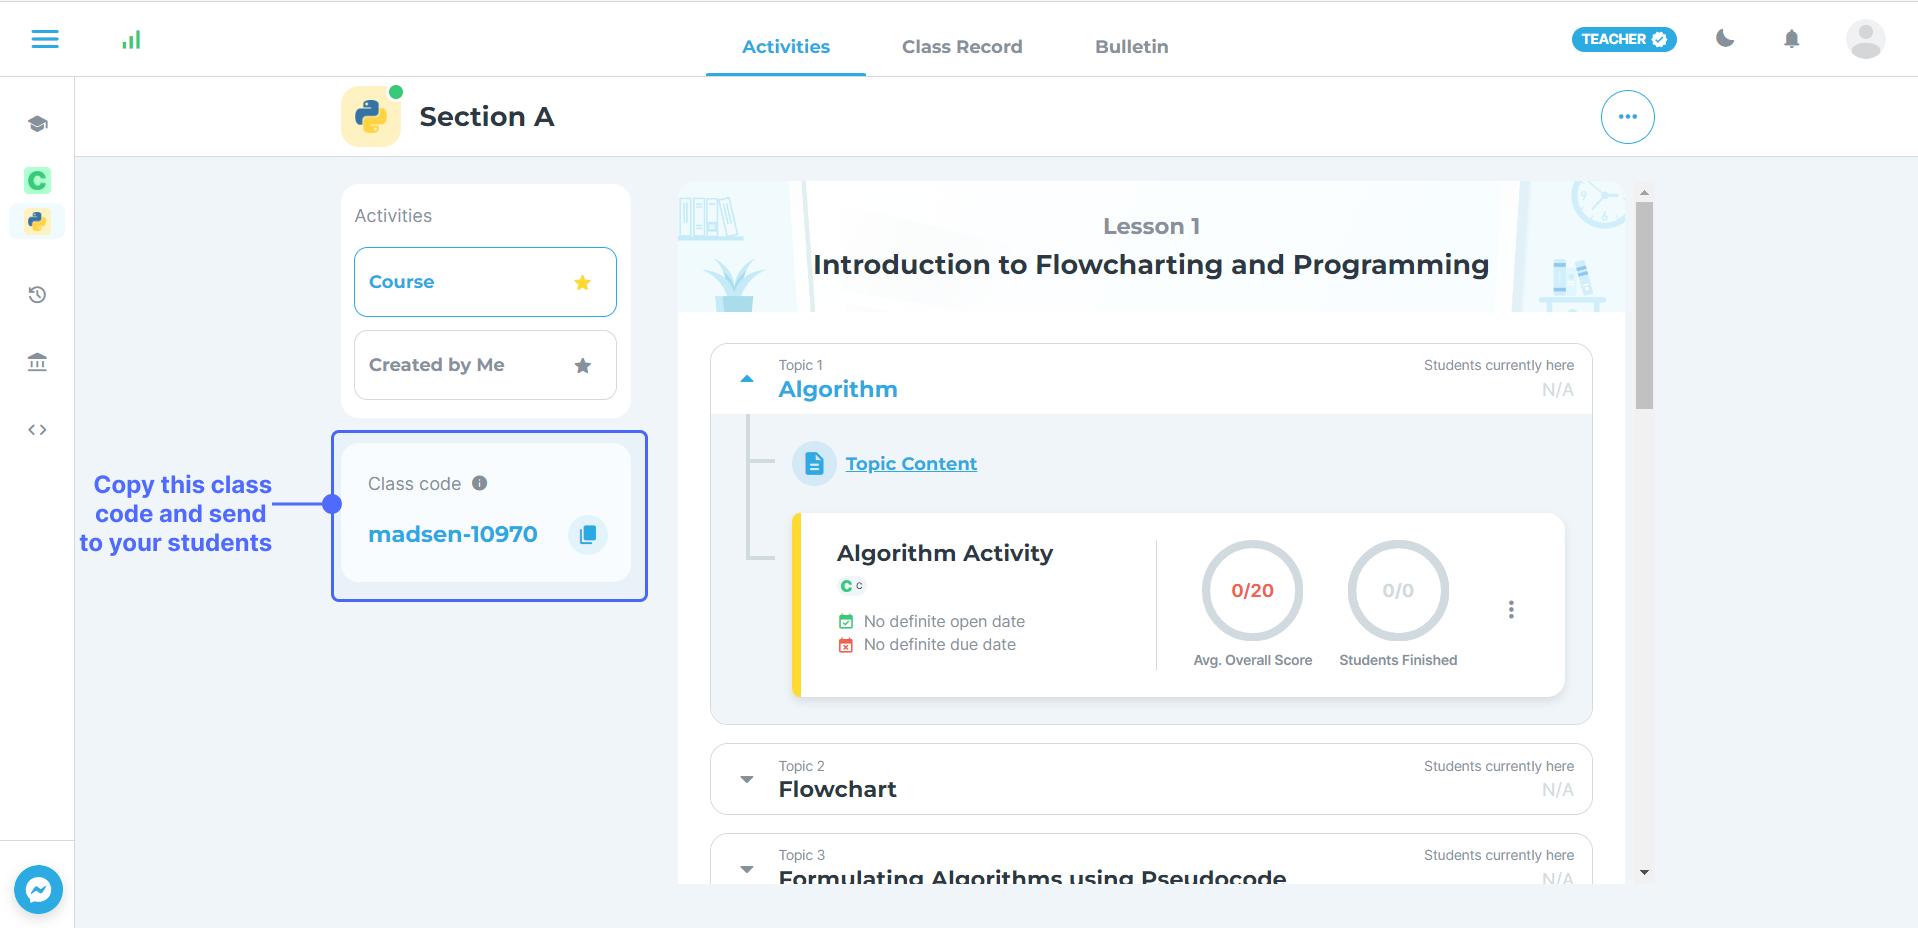Click the graduation cap sidebar icon
This screenshot has width=1918, height=928.
tap(37, 124)
